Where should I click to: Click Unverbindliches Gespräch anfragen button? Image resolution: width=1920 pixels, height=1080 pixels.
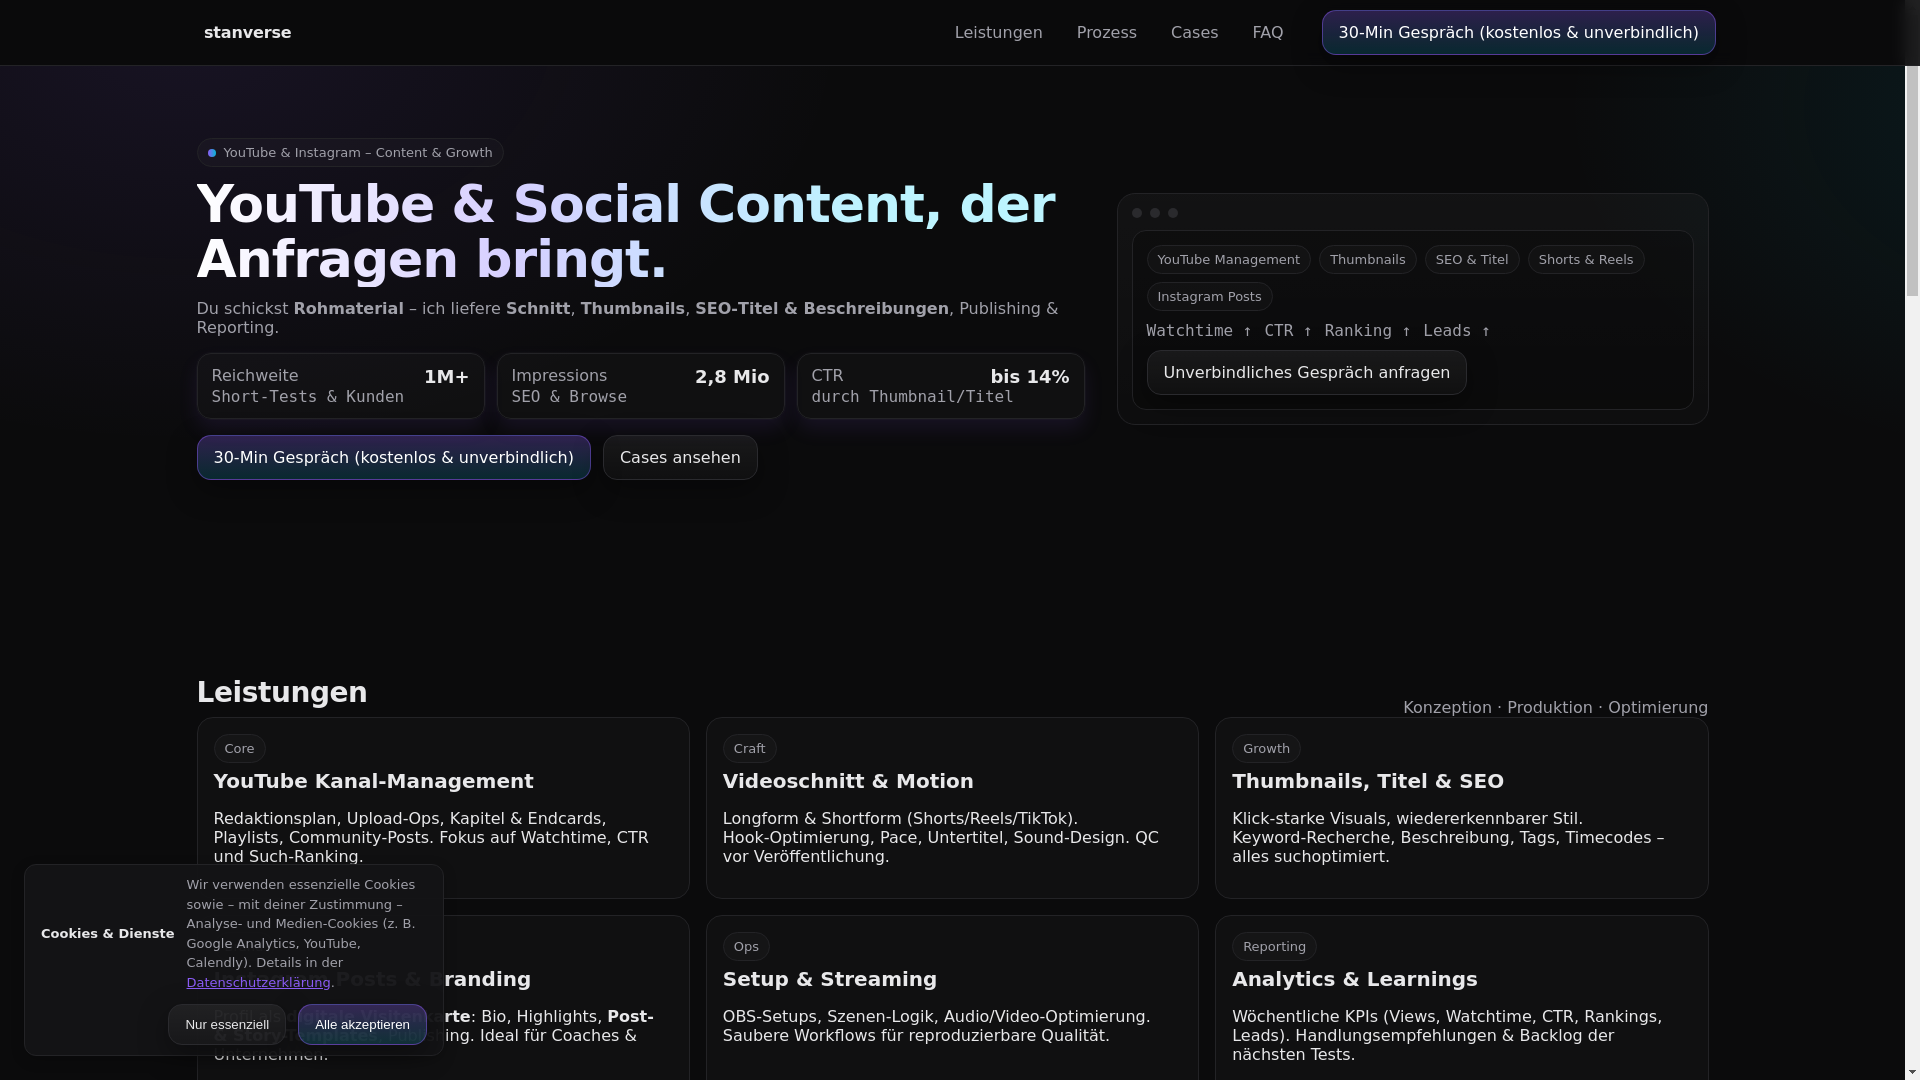click(x=1306, y=373)
